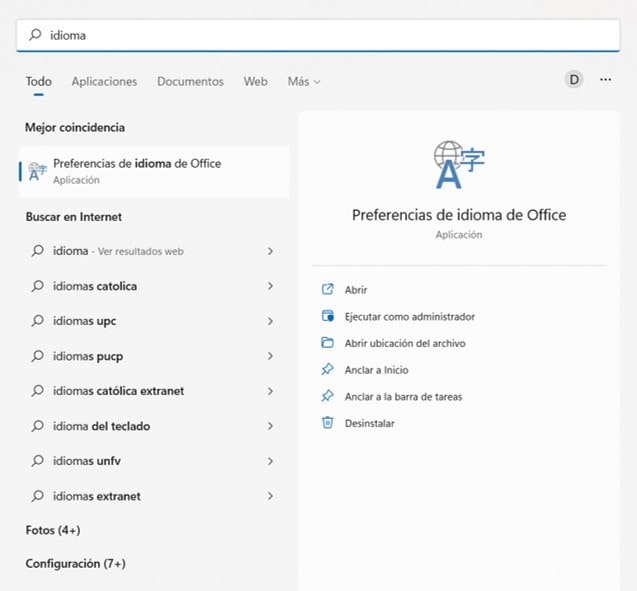Switch to the Aplicaciones tab
Image resolution: width=637 pixels, height=591 pixels.
pos(104,82)
